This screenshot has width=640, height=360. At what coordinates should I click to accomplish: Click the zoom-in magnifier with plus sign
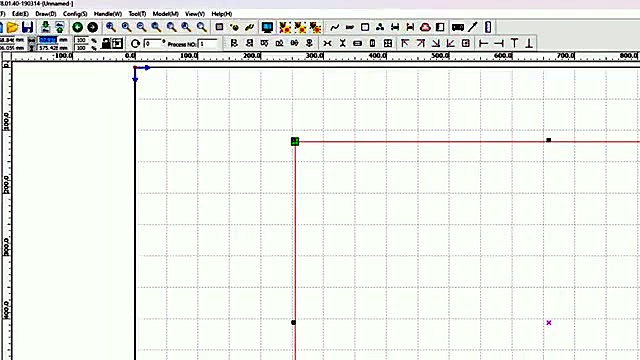tap(111, 27)
